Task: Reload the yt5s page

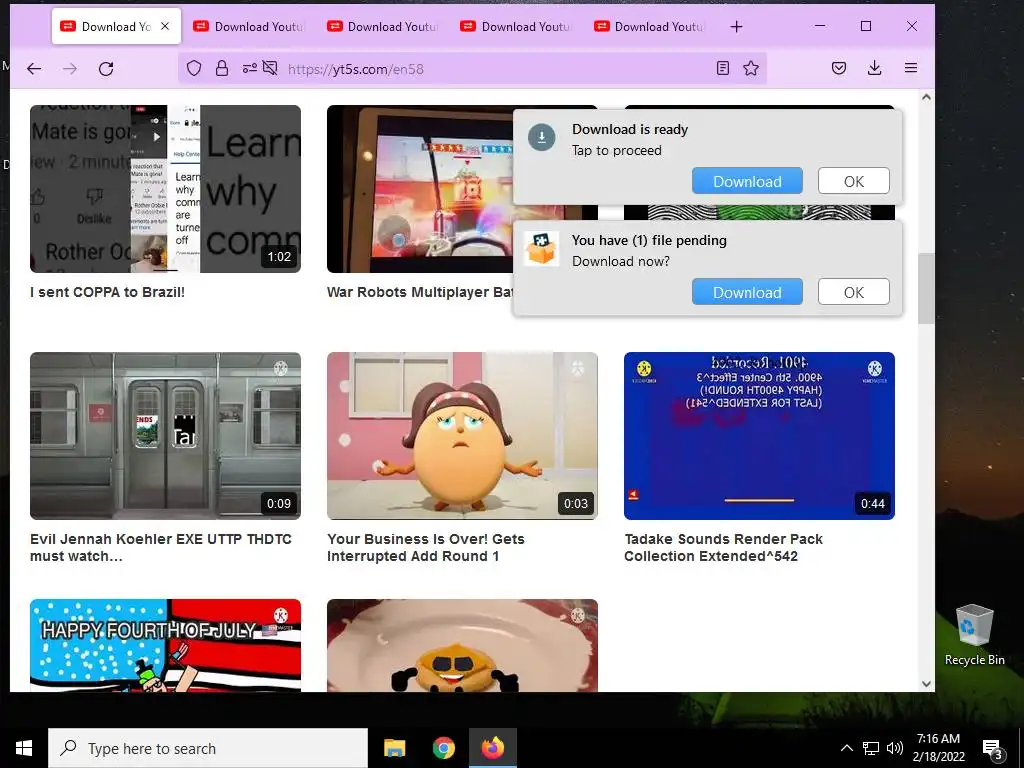Action: coord(106,69)
